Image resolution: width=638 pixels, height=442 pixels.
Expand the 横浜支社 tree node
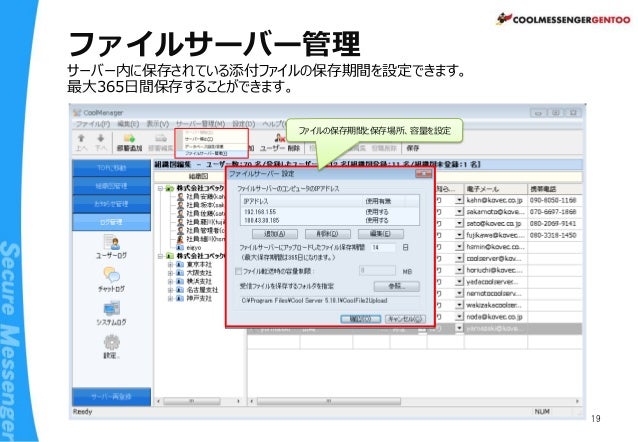pos(170,282)
